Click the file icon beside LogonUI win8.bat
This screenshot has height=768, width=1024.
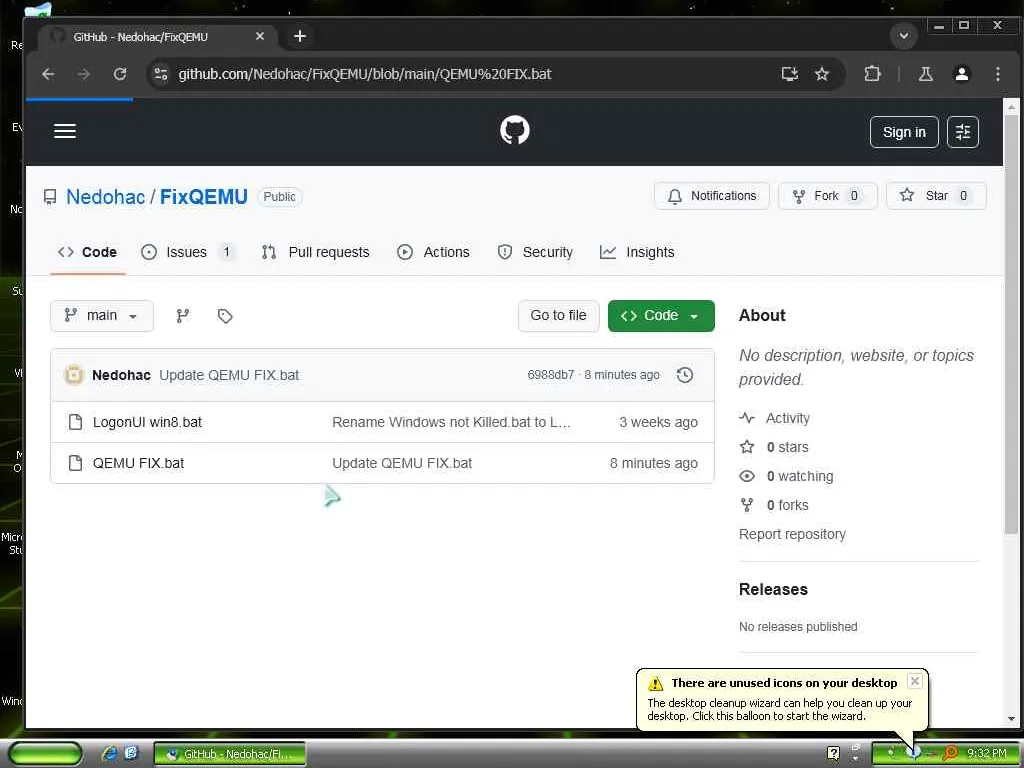point(75,422)
